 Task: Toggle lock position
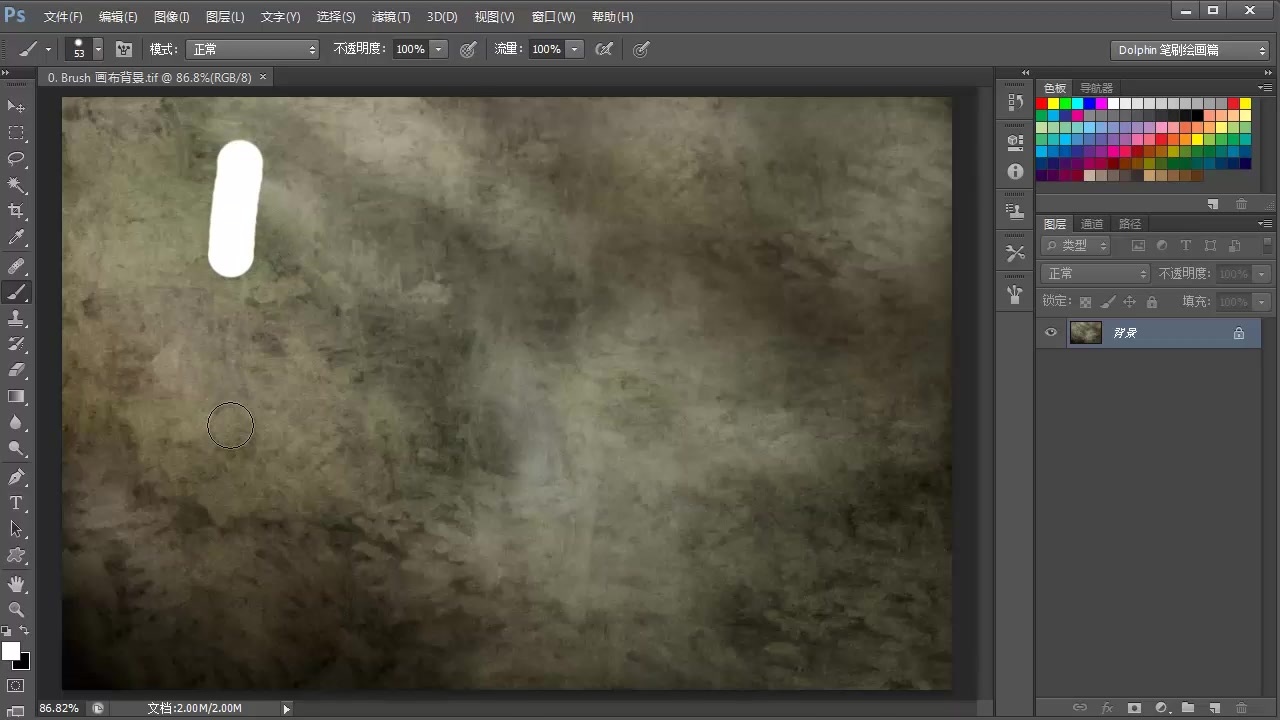click(x=1129, y=302)
